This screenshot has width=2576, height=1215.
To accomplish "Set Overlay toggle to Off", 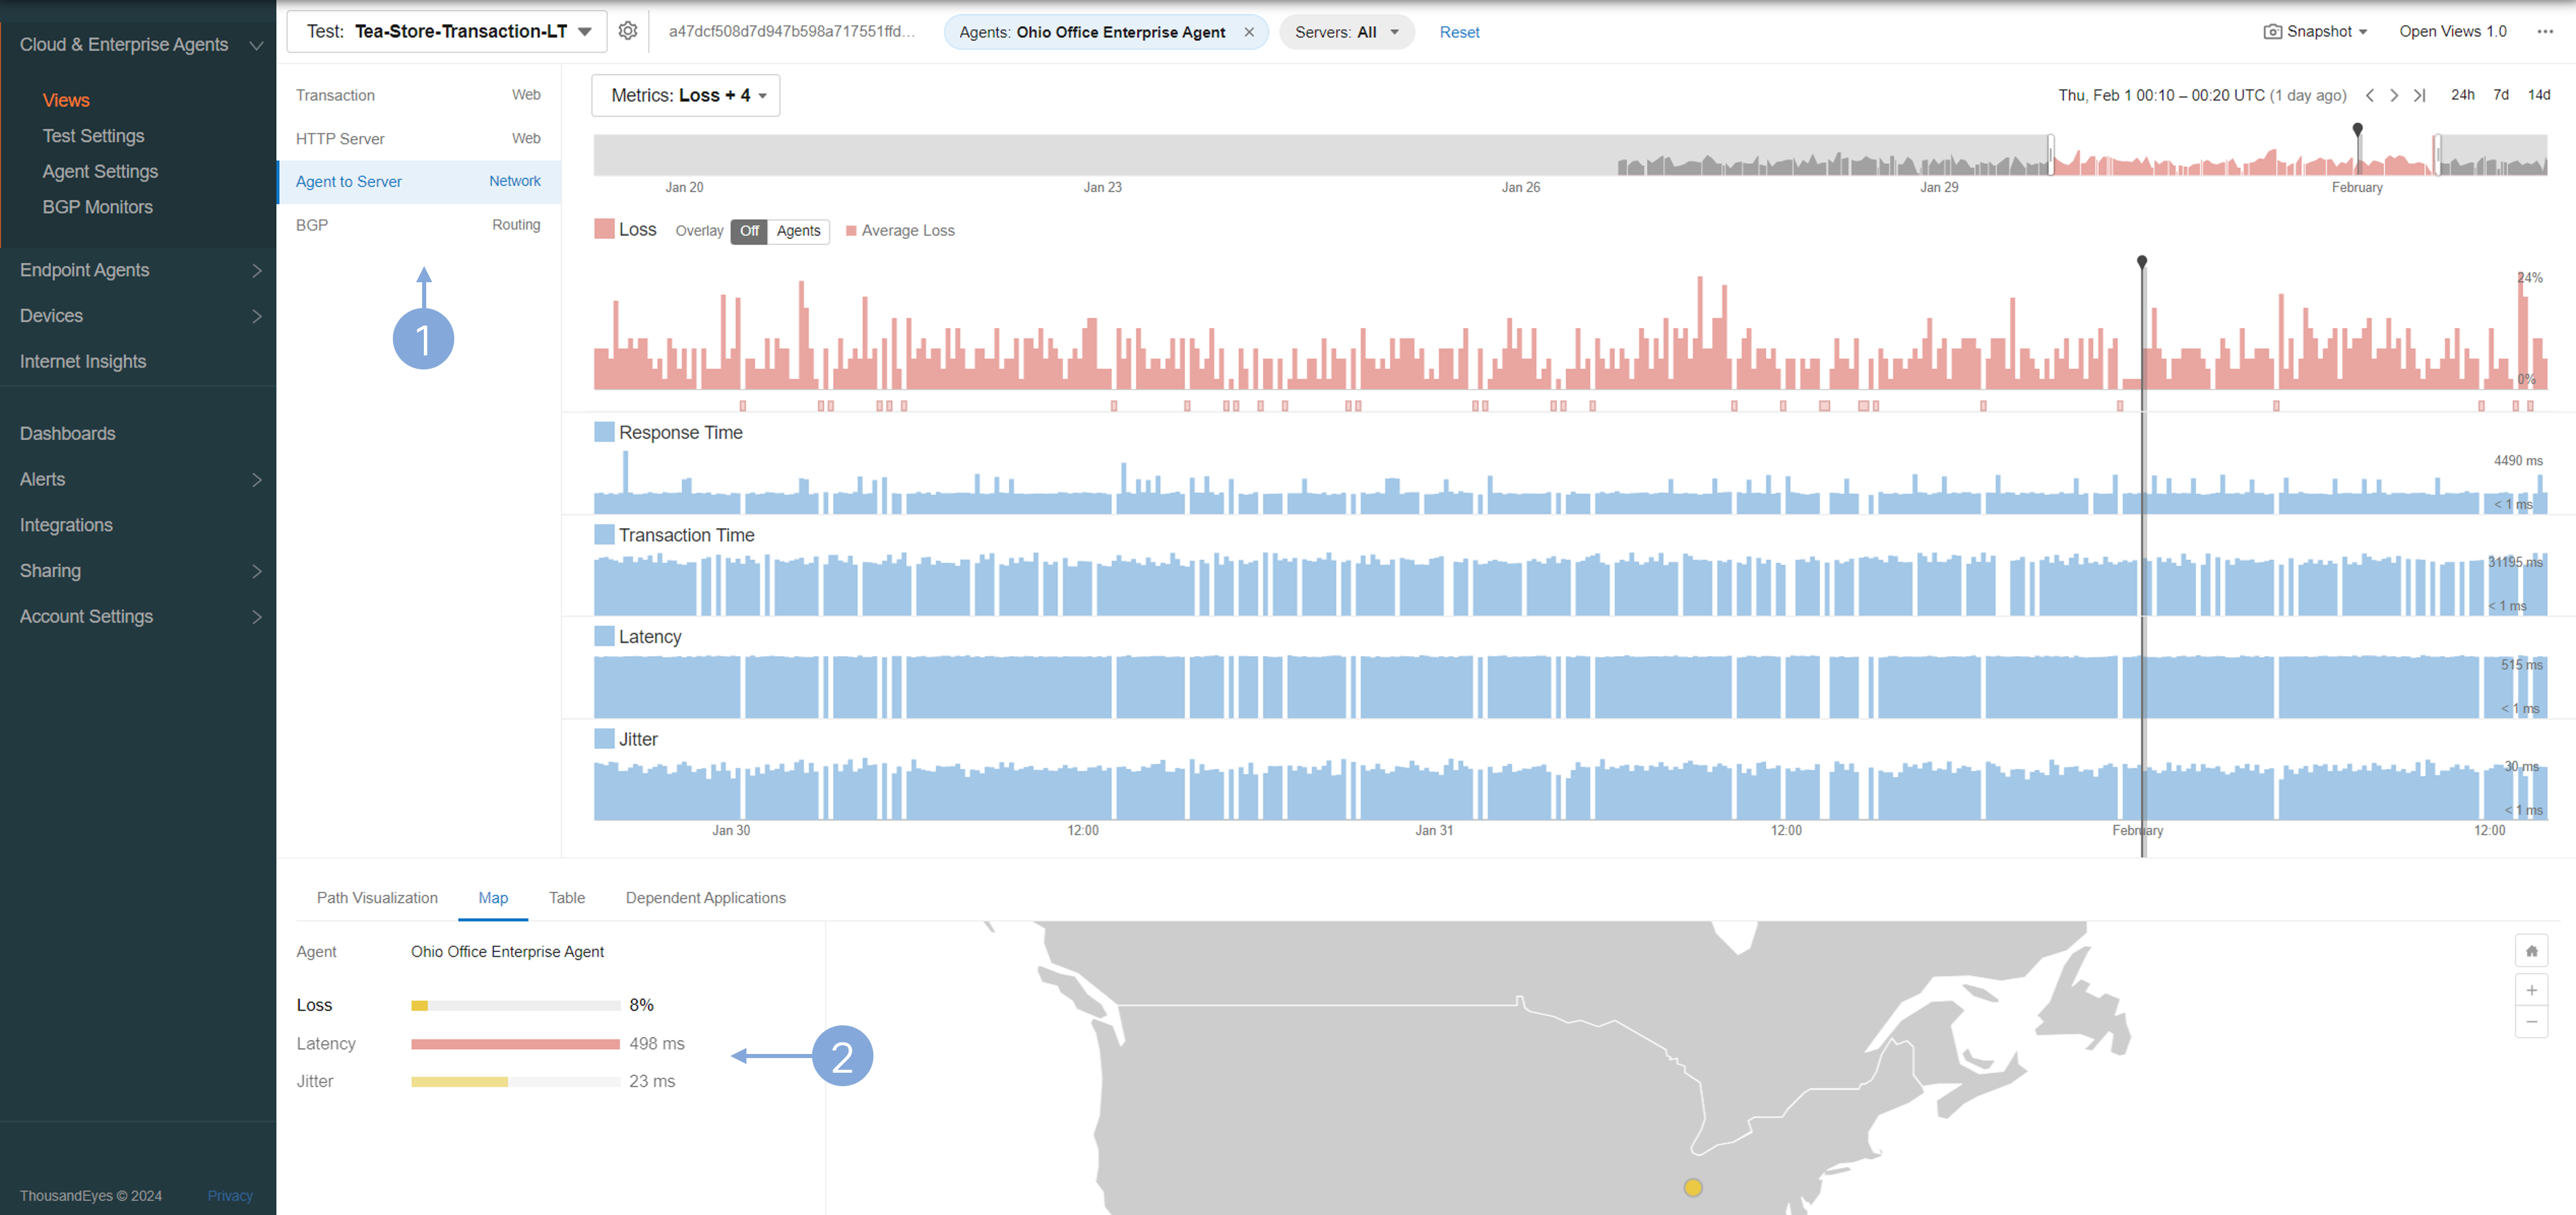I will click(x=749, y=231).
